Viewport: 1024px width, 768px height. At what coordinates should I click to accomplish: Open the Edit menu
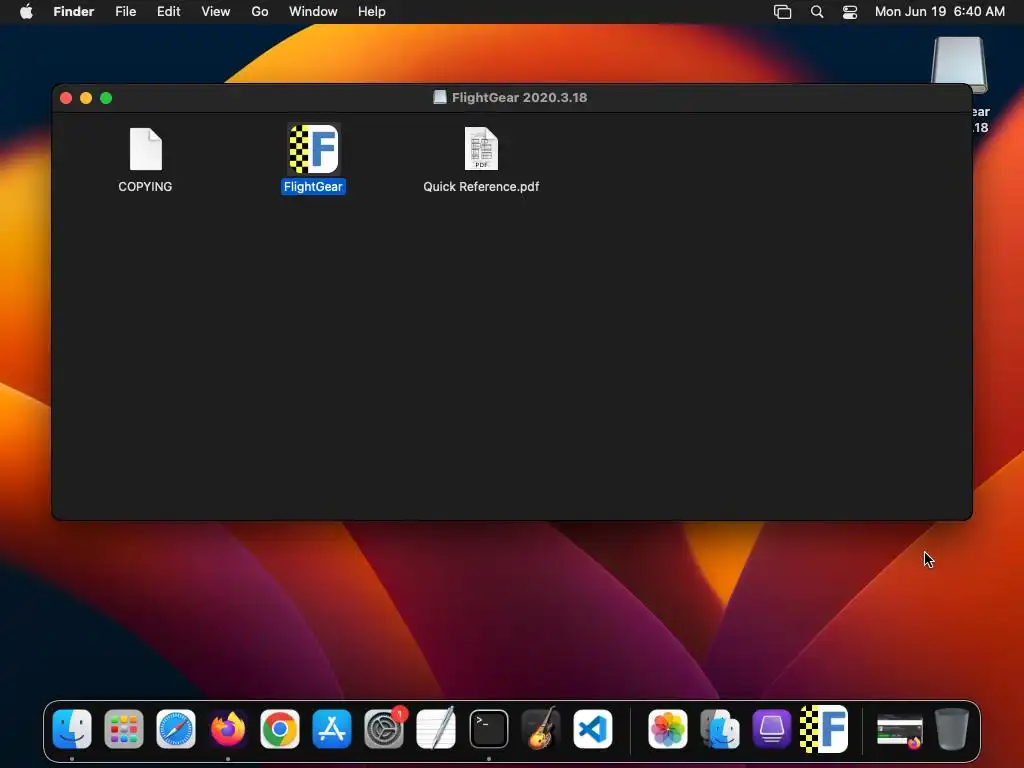coord(168,12)
